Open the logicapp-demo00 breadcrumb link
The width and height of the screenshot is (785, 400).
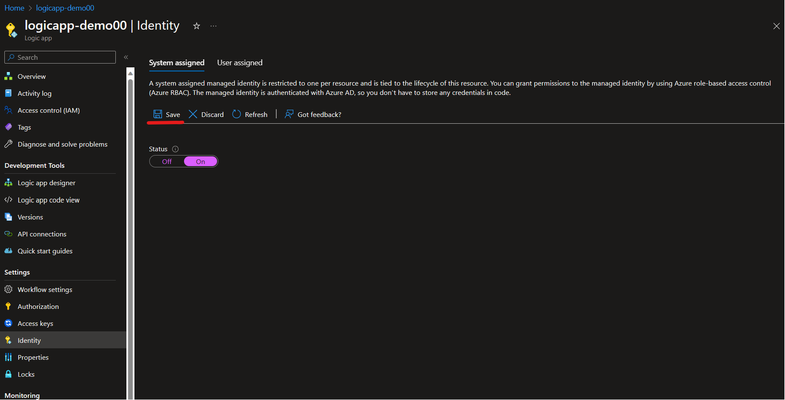(65, 8)
